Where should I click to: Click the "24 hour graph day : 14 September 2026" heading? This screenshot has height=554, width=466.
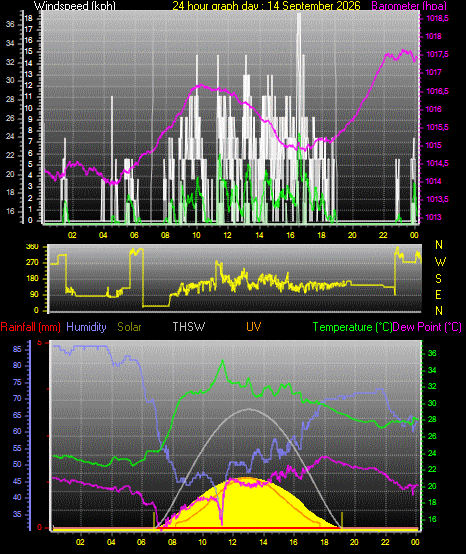pyautogui.click(x=266, y=6)
